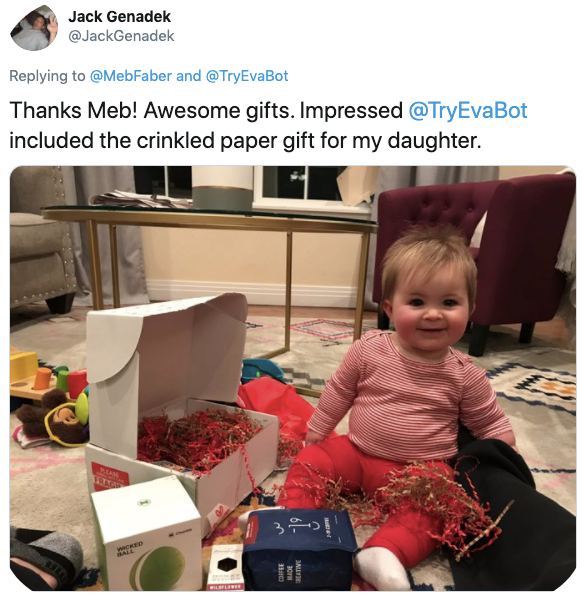Click the small Wildflower honey box
Image resolution: width=586 pixels, height=602 pixels.
click(225, 568)
